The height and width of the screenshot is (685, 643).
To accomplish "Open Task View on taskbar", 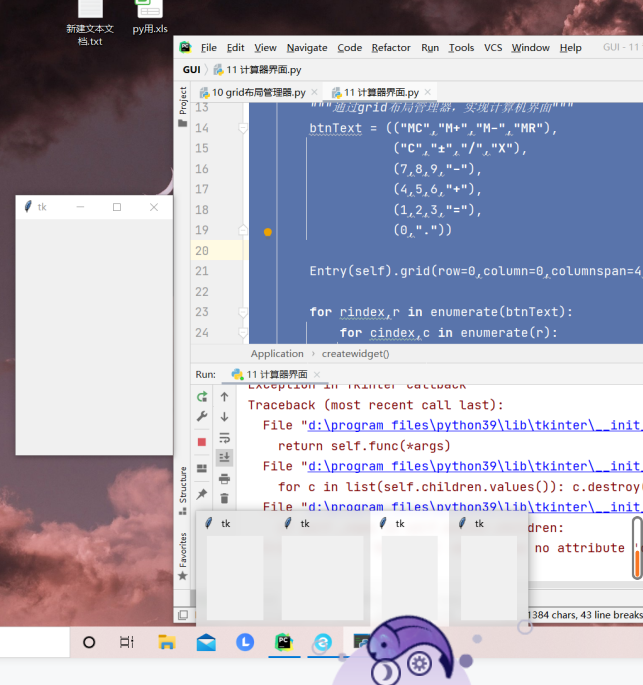I will pos(127,642).
